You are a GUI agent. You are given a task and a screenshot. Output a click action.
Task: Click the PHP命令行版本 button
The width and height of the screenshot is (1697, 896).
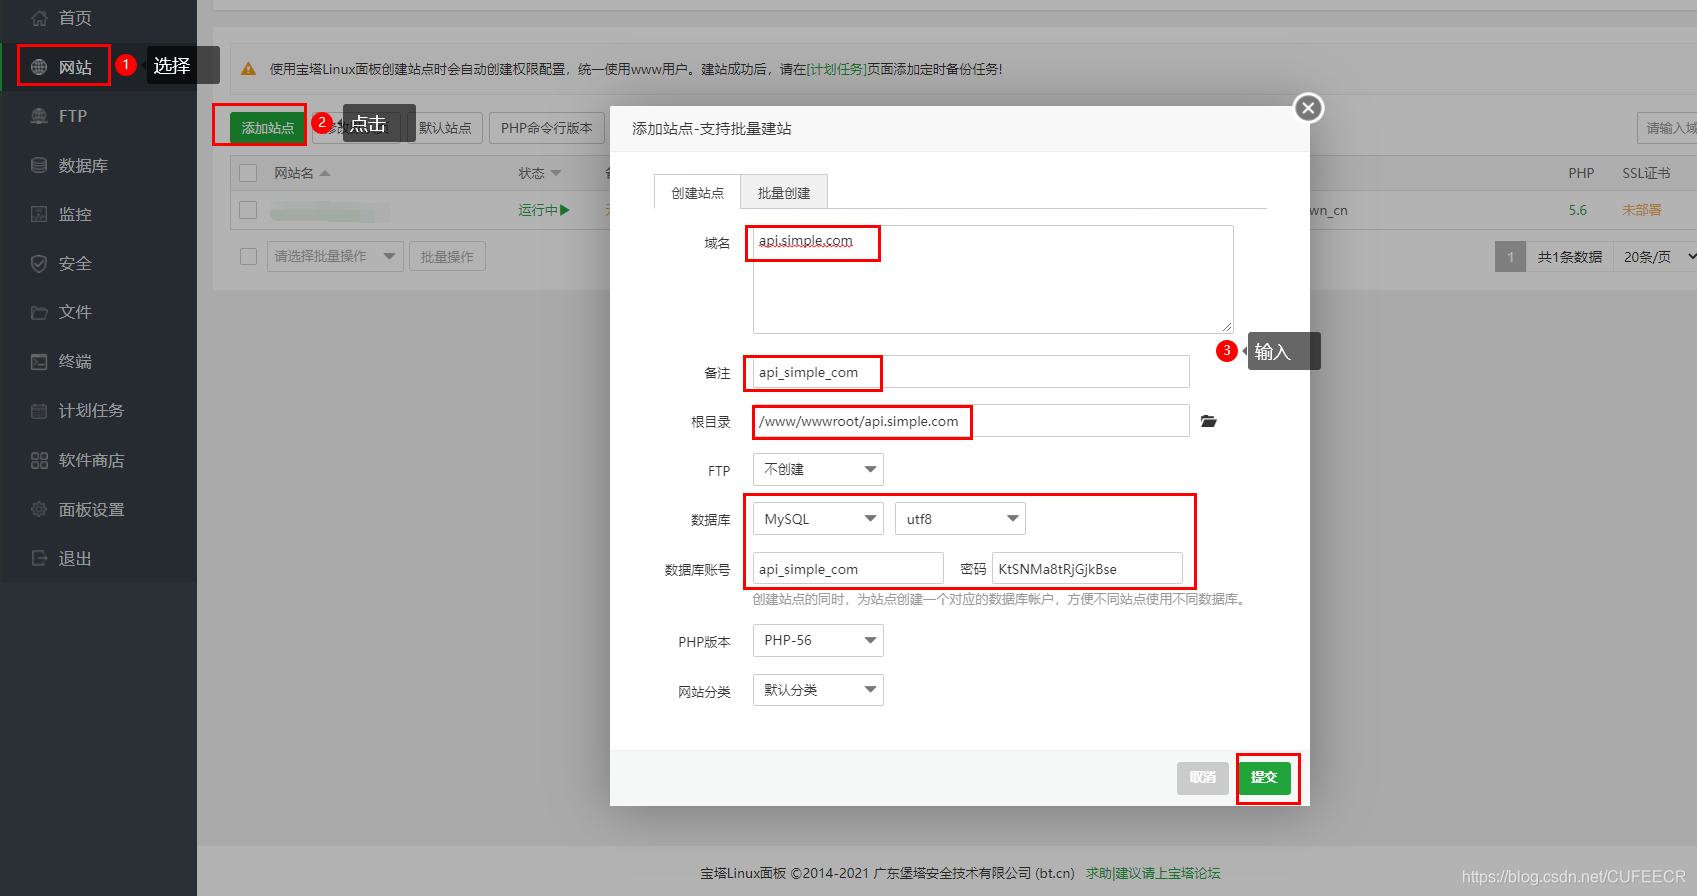[x=546, y=127]
